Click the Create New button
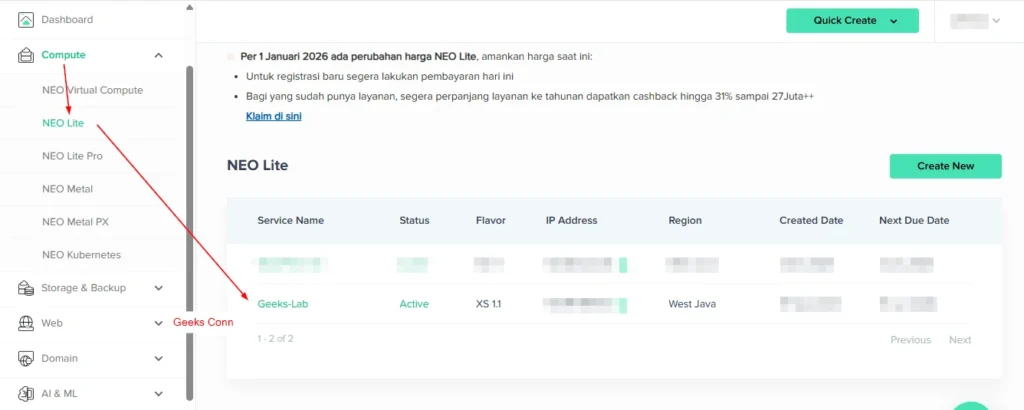This screenshot has height=410, width=1024. pyautogui.click(x=945, y=166)
